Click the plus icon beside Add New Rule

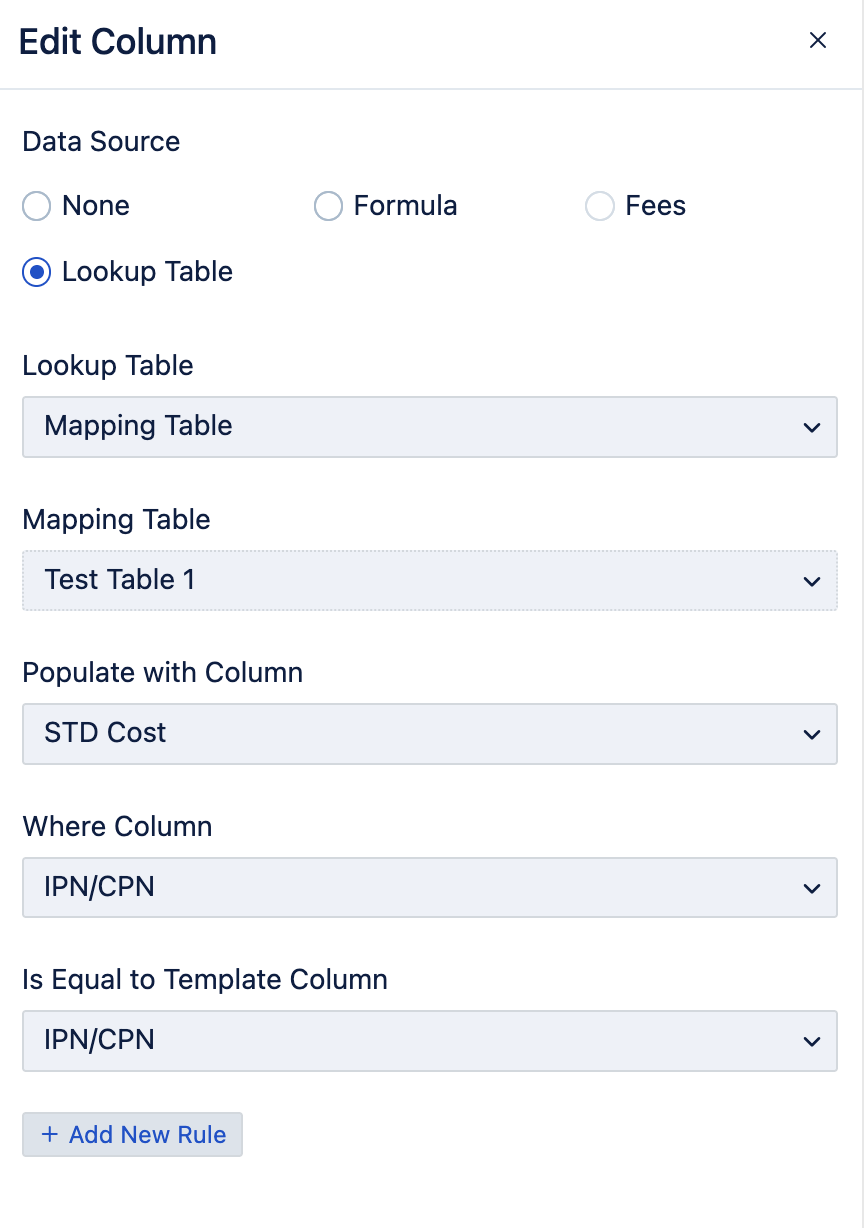tap(50, 1135)
